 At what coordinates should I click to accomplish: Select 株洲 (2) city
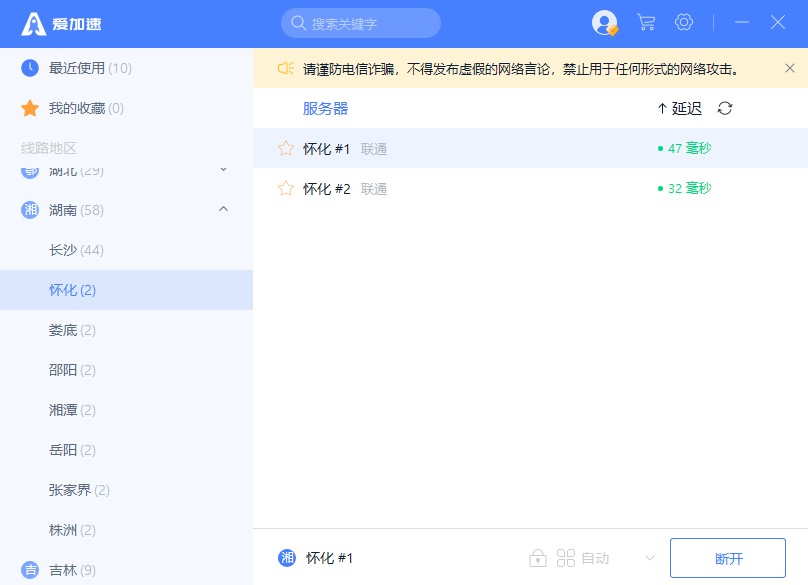[126, 530]
